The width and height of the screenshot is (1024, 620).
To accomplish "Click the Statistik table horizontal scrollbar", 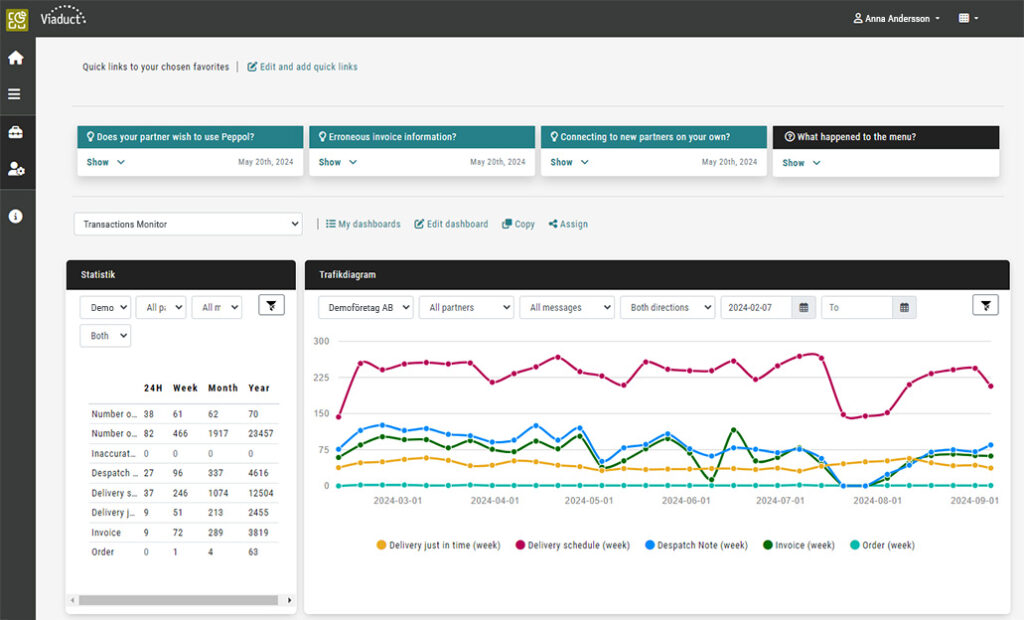I will 180,600.
